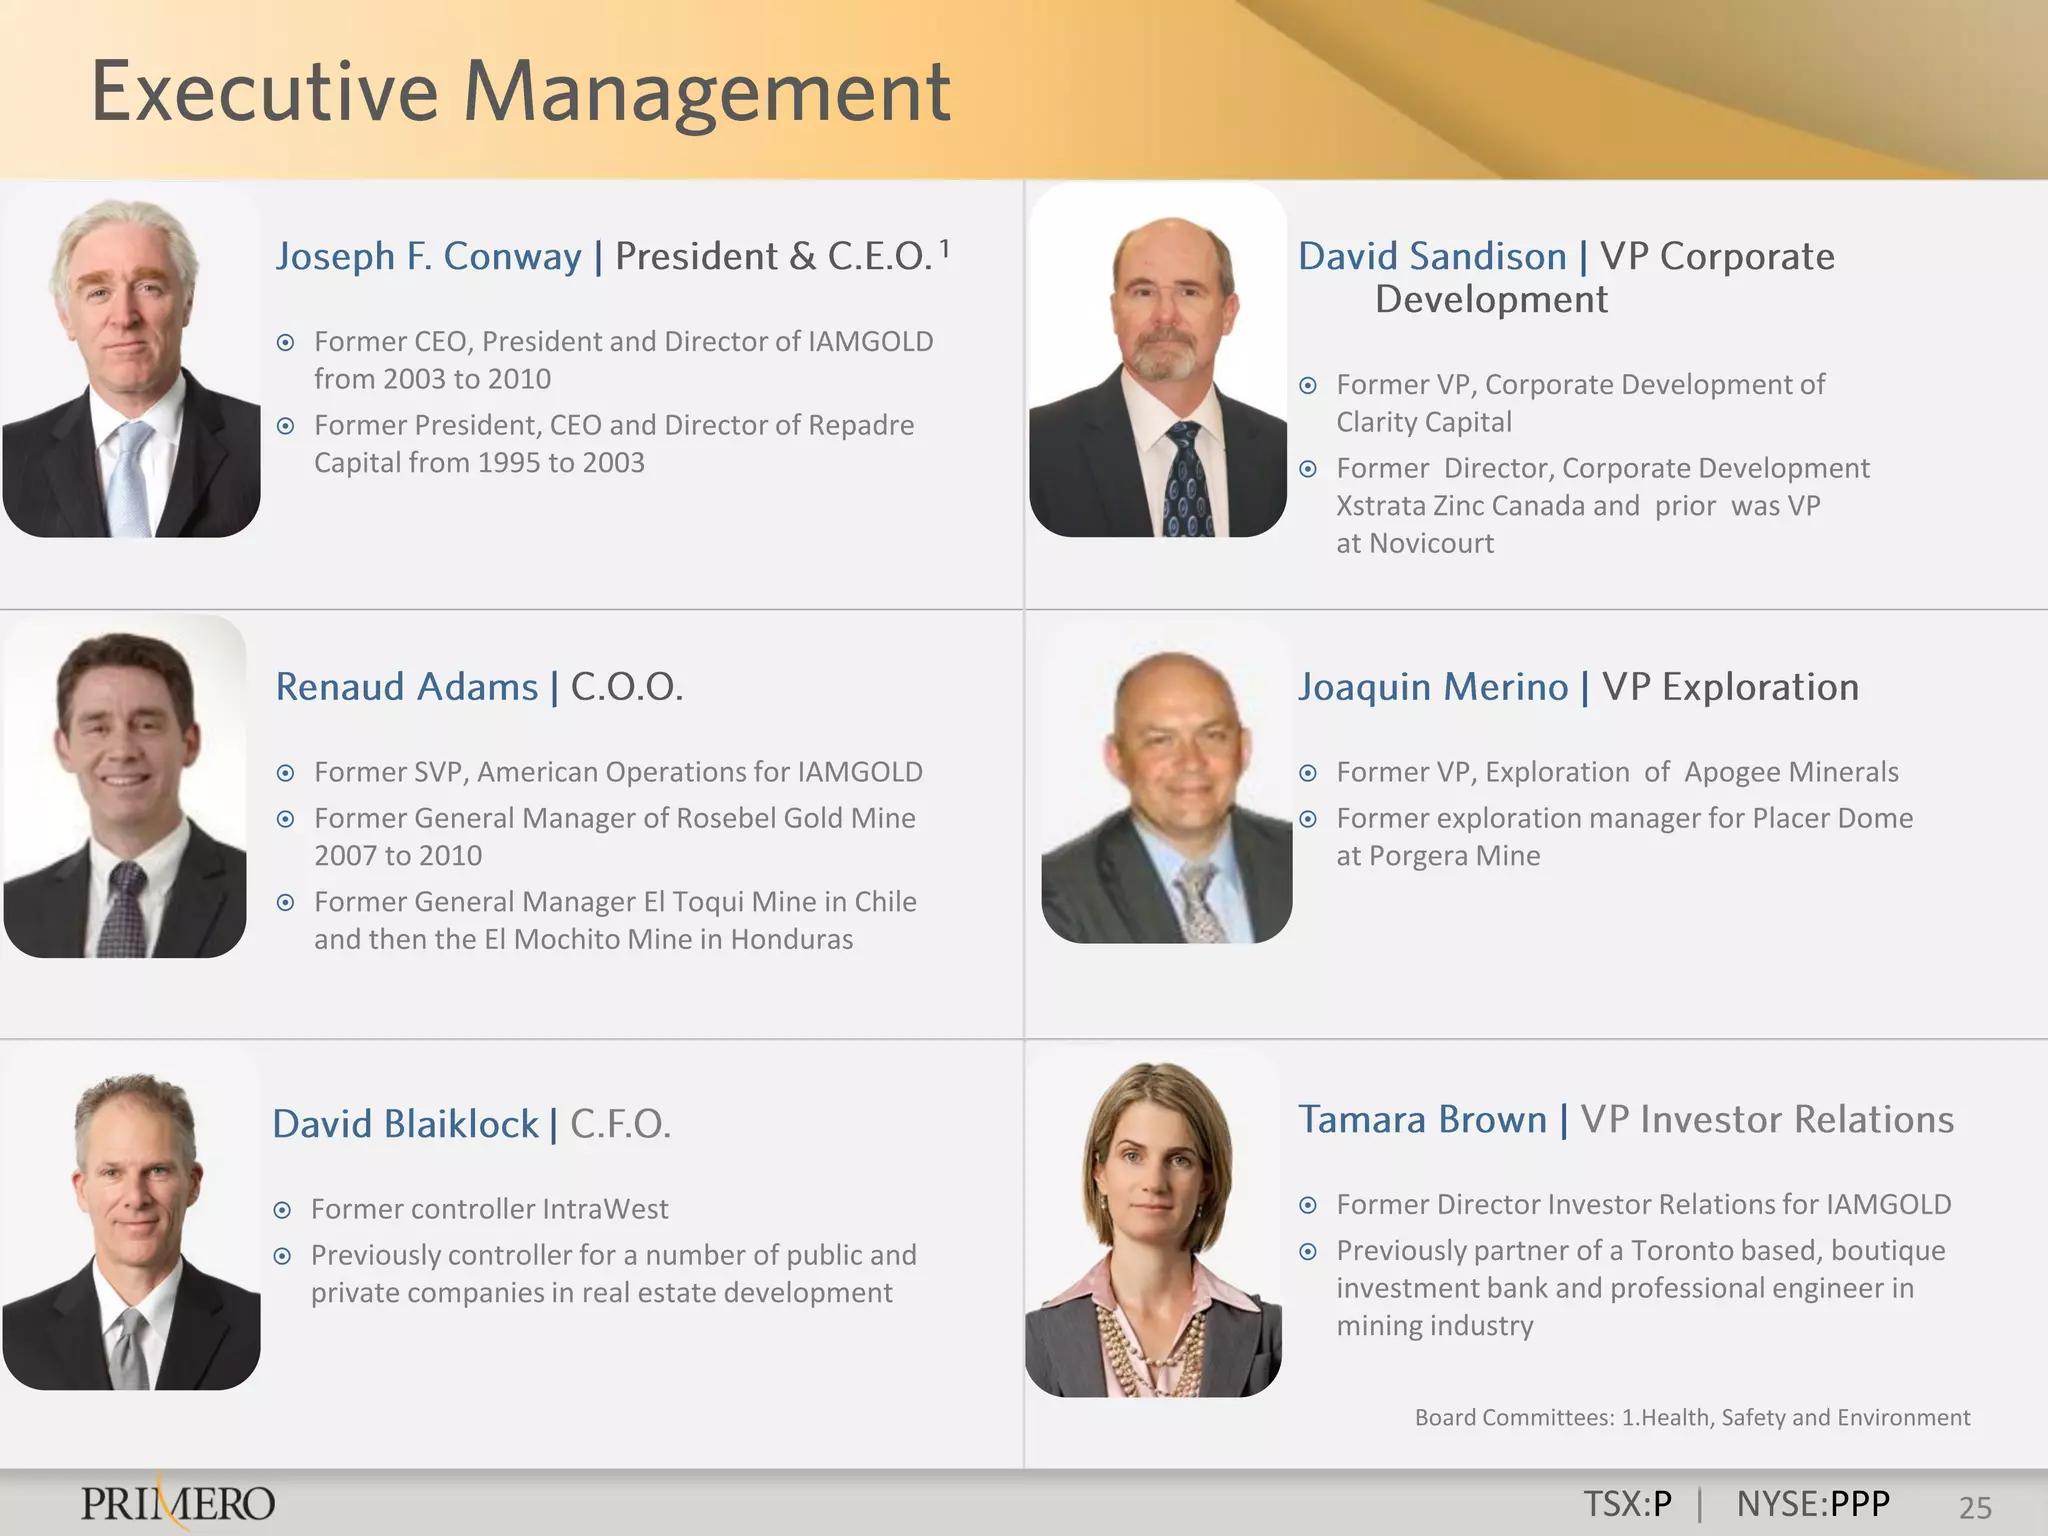Click the superscript footnote 1 after C.E.O.
Image resolution: width=2048 pixels, height=1536 pixels.
coord(944,247)
